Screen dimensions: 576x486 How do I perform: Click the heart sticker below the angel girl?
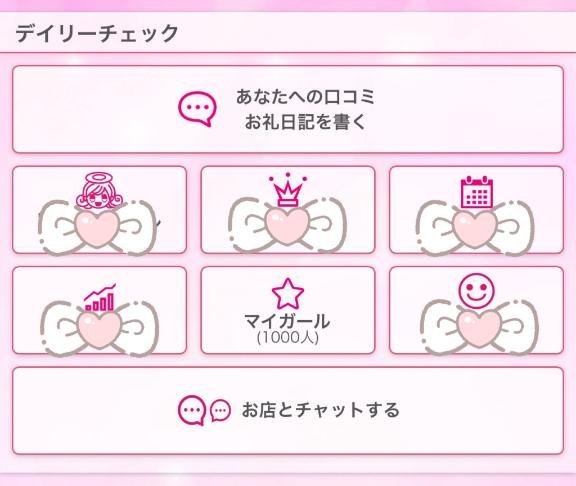[x=97, y=228]
